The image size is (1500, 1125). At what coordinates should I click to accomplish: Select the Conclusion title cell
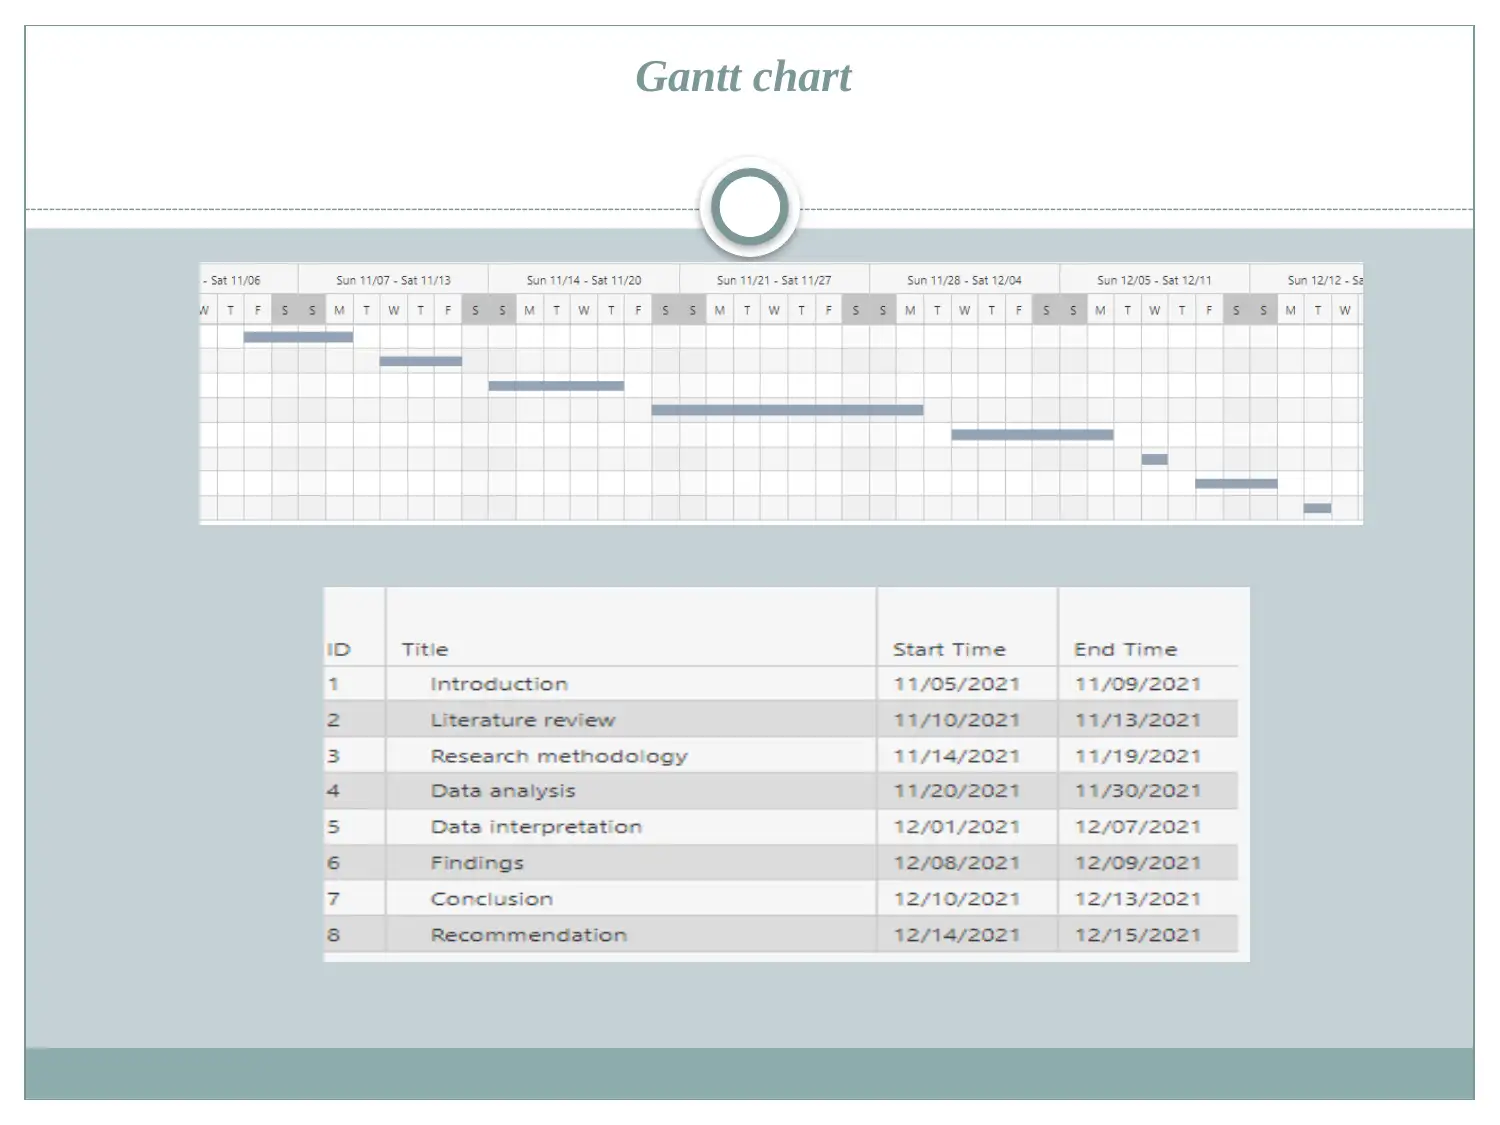[x=631, y=899]
